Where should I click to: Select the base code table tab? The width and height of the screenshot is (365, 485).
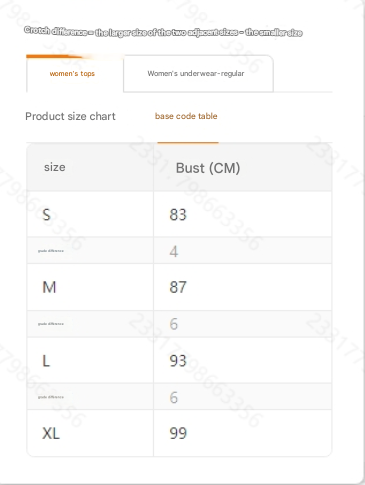(186, 116)
